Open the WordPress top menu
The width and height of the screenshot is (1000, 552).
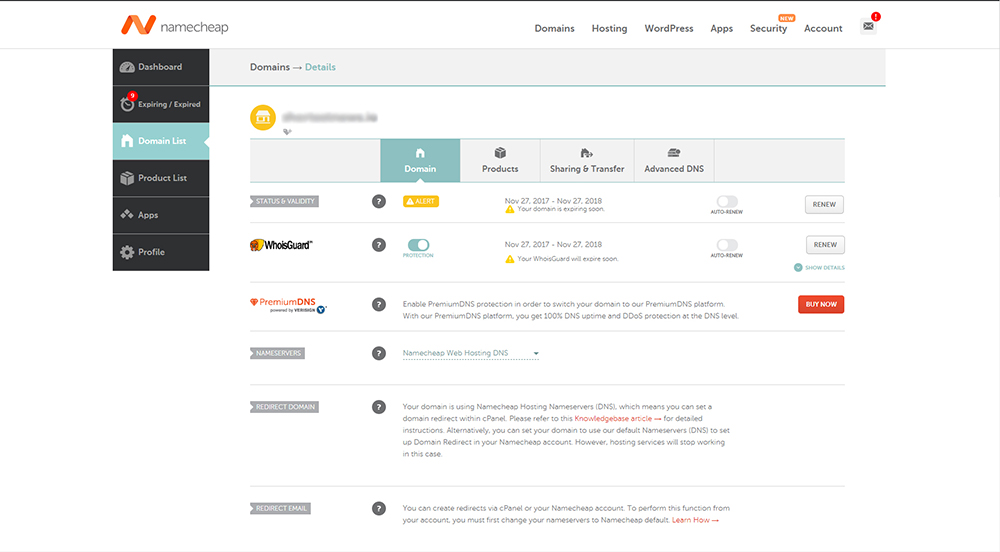668,29
